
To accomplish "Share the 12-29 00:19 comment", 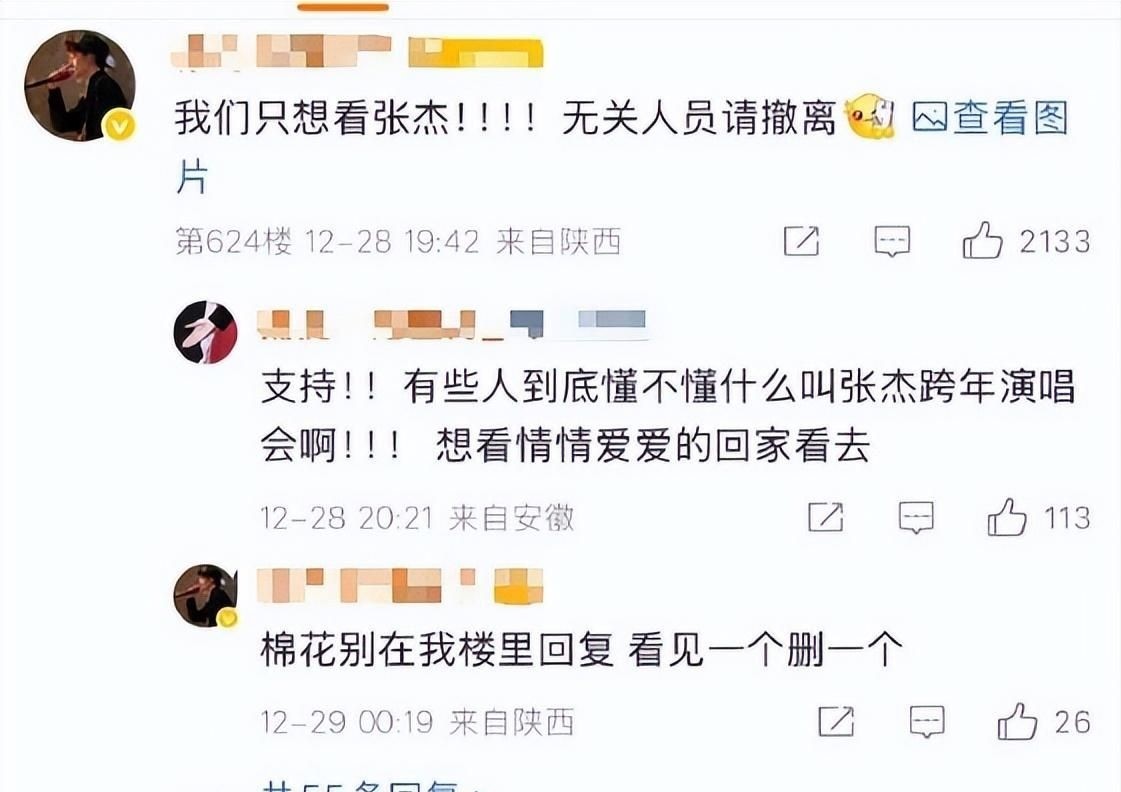I will tap(836, 721).
